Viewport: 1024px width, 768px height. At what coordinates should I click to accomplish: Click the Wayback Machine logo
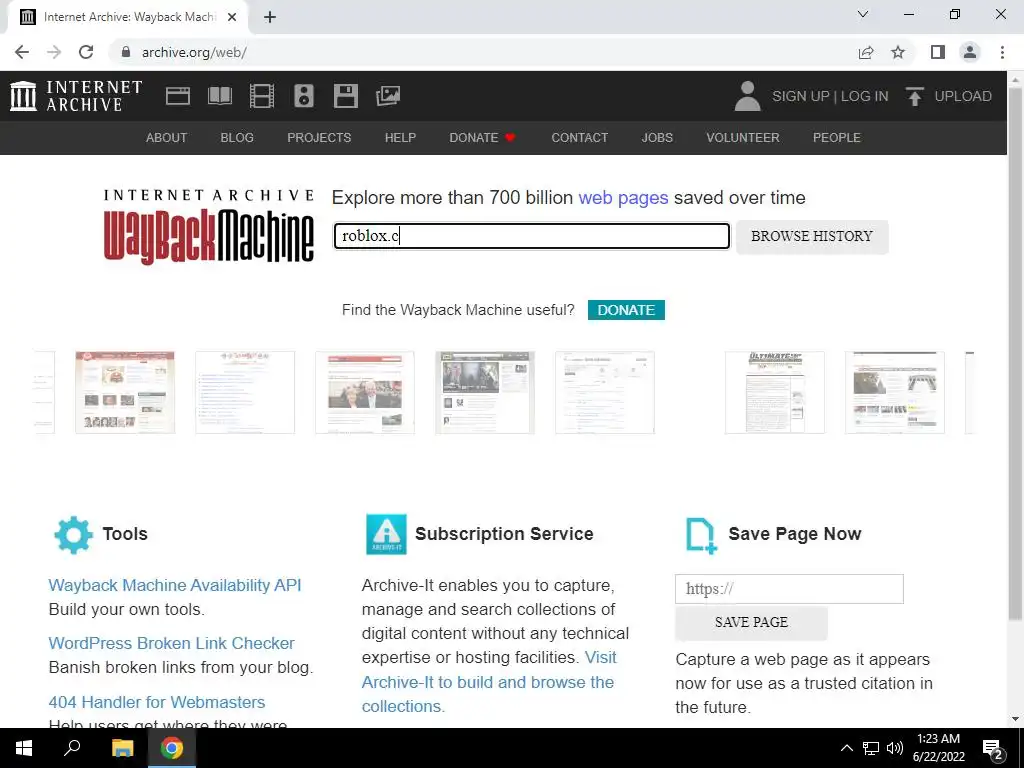click(208, 227)
